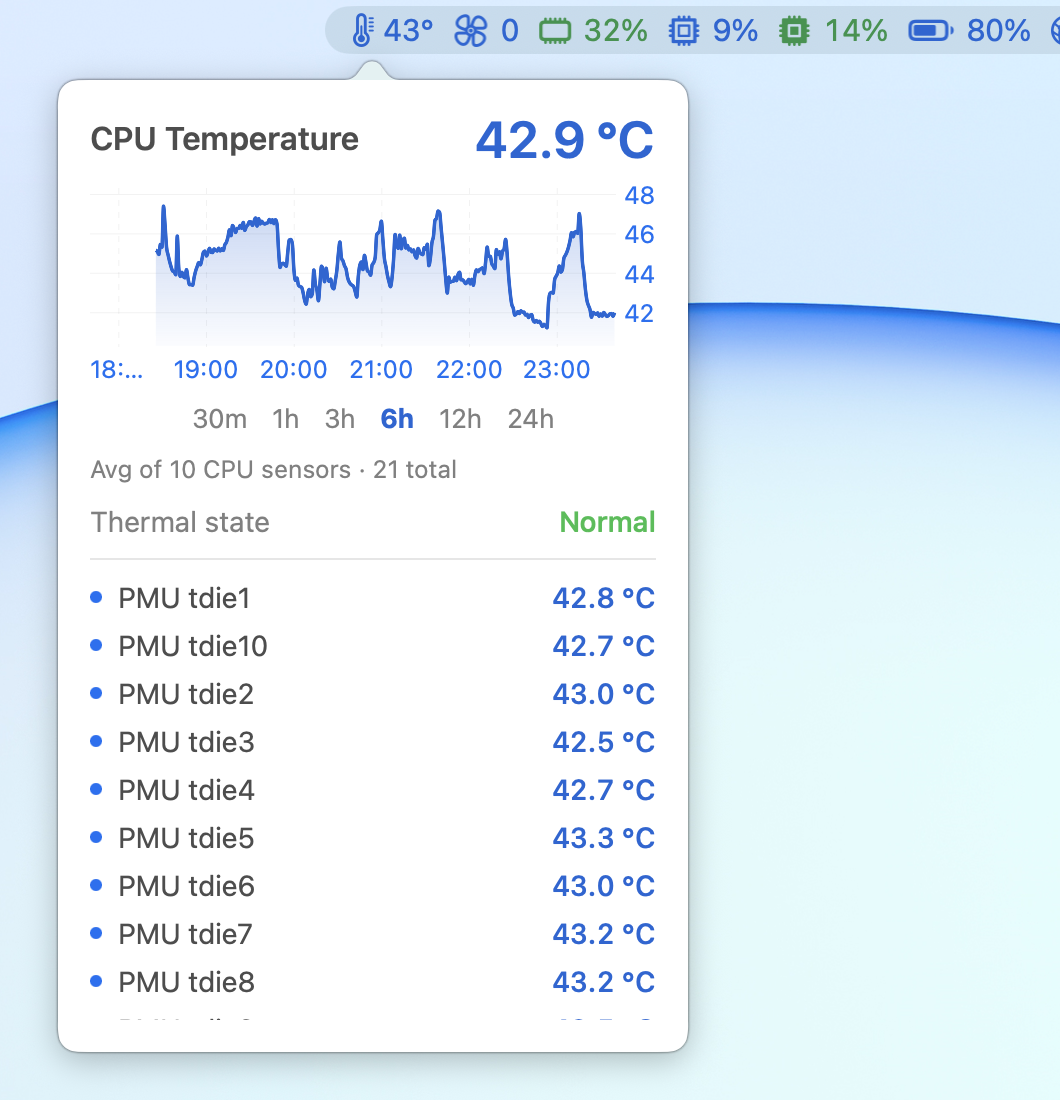Select the PMU tdie1 sensor row
The height and width of the screenshot is (1100, 1060).
(x=373, y=598)
